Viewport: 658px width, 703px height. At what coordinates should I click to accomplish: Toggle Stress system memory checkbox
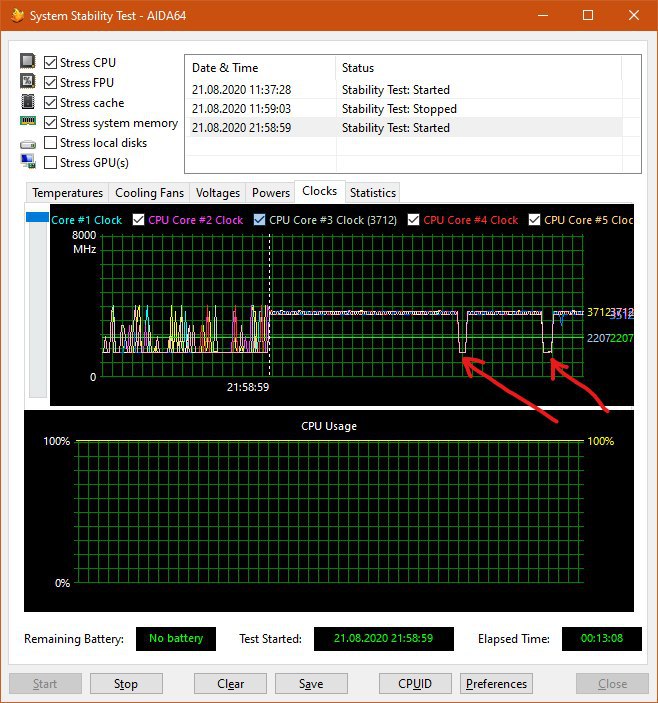pyautogui.click(x=50, y=122)
